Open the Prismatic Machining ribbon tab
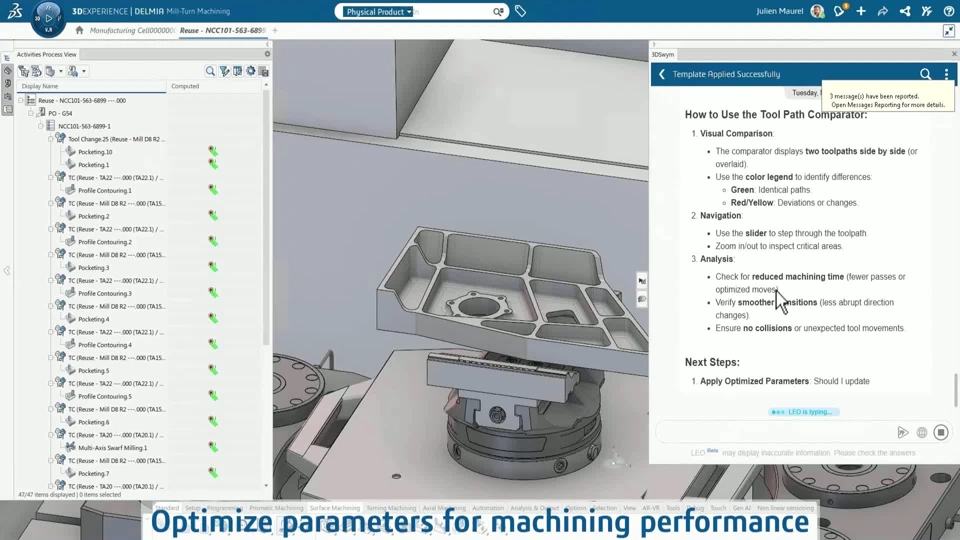 [276, 508]
